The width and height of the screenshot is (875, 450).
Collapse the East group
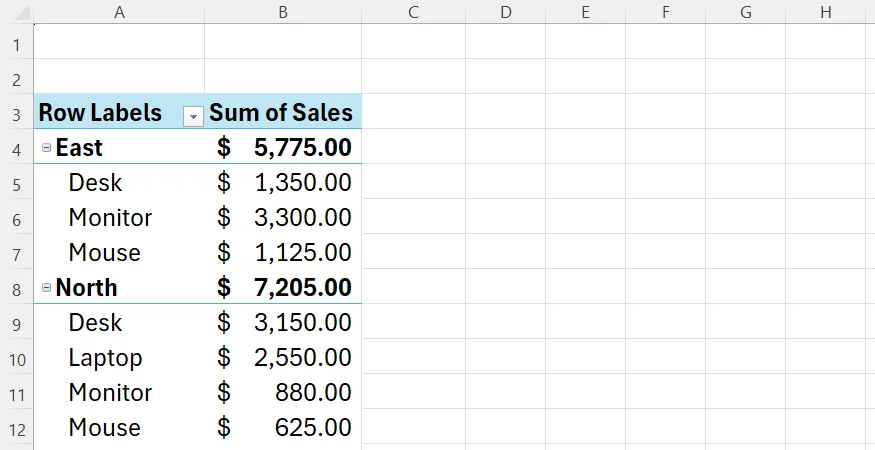pyautogui.click(x=47, y=147)
